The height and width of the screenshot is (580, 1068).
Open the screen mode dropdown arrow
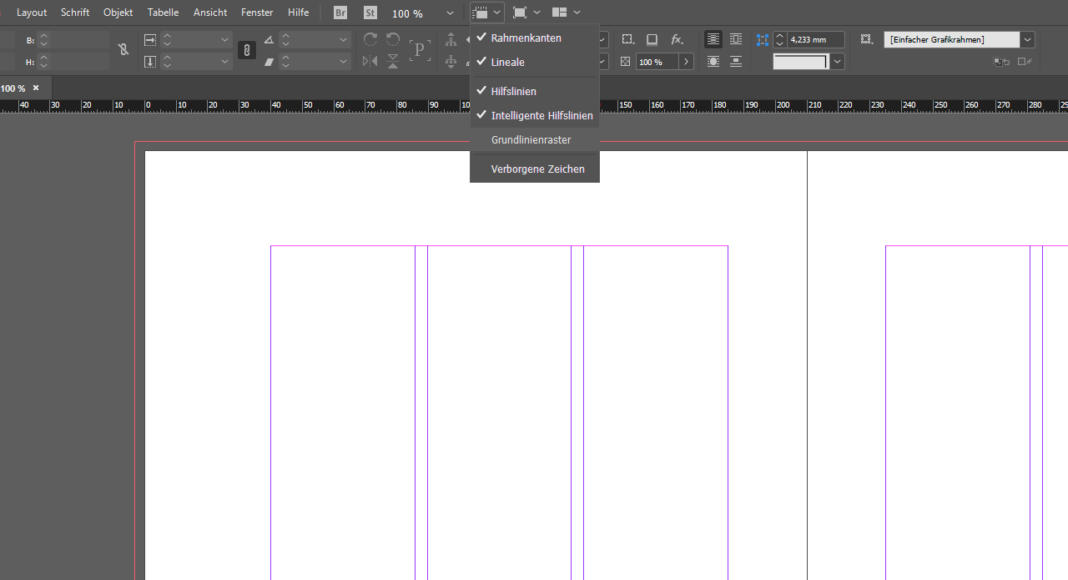click(x=536, y=13)
